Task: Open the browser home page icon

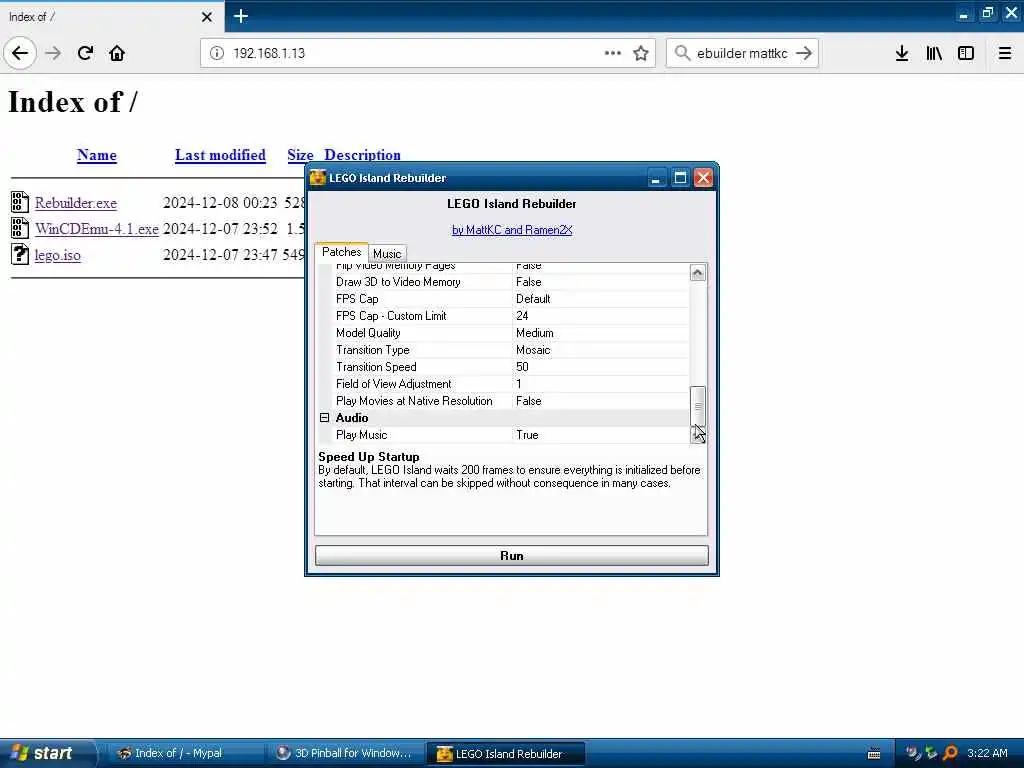Action: 117,53
